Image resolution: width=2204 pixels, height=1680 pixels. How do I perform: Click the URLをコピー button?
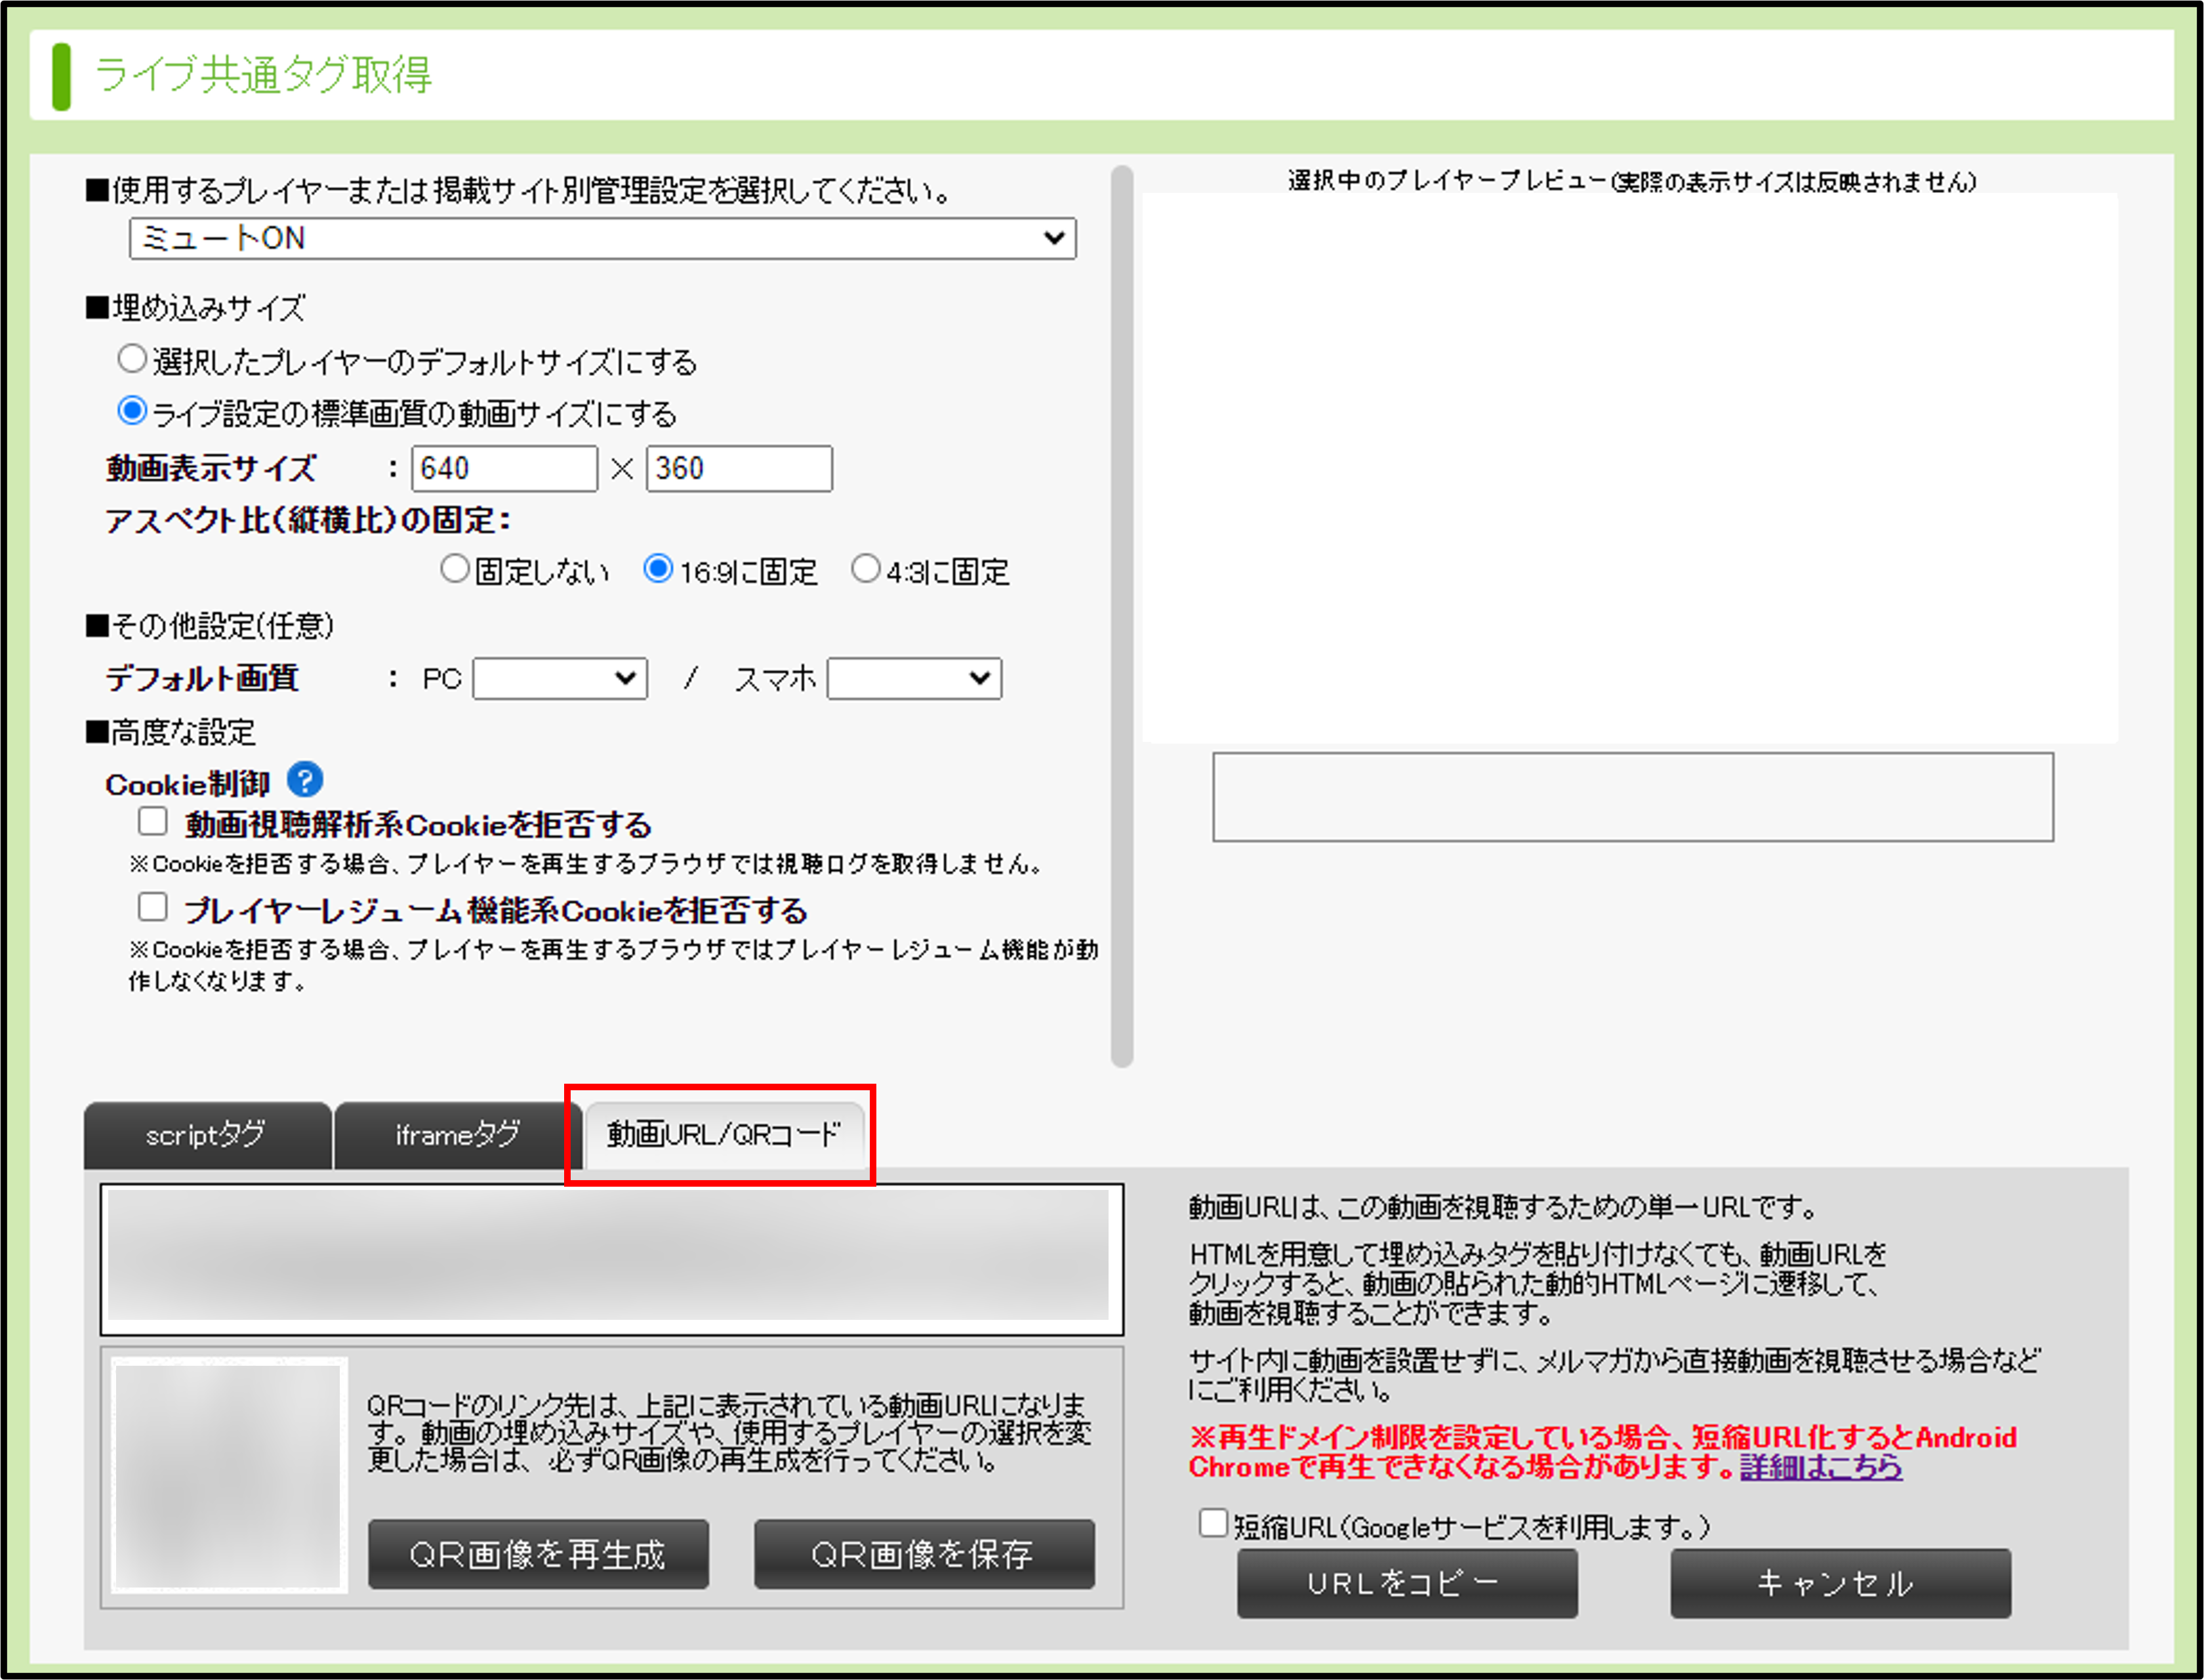pyautogui.click(x=1407, y=1583)
